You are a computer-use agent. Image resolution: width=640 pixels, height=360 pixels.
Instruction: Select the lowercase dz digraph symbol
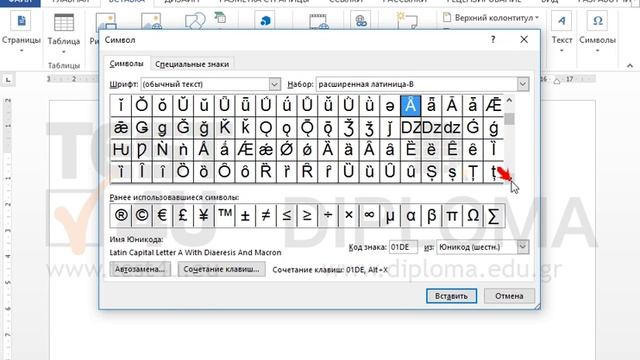pos(452,128)
